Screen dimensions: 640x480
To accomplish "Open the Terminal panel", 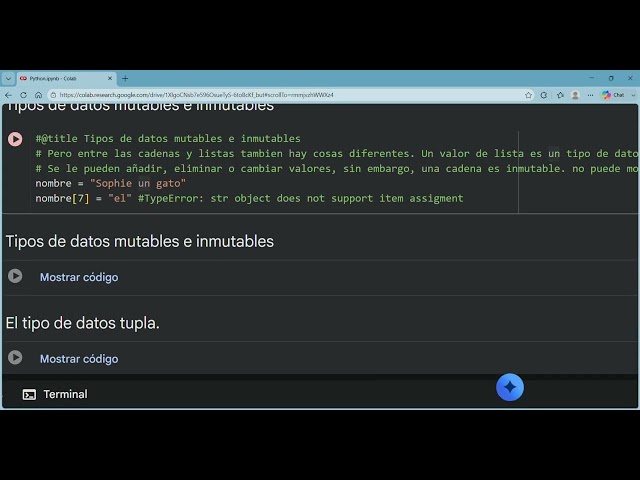I will pos(55,394).
